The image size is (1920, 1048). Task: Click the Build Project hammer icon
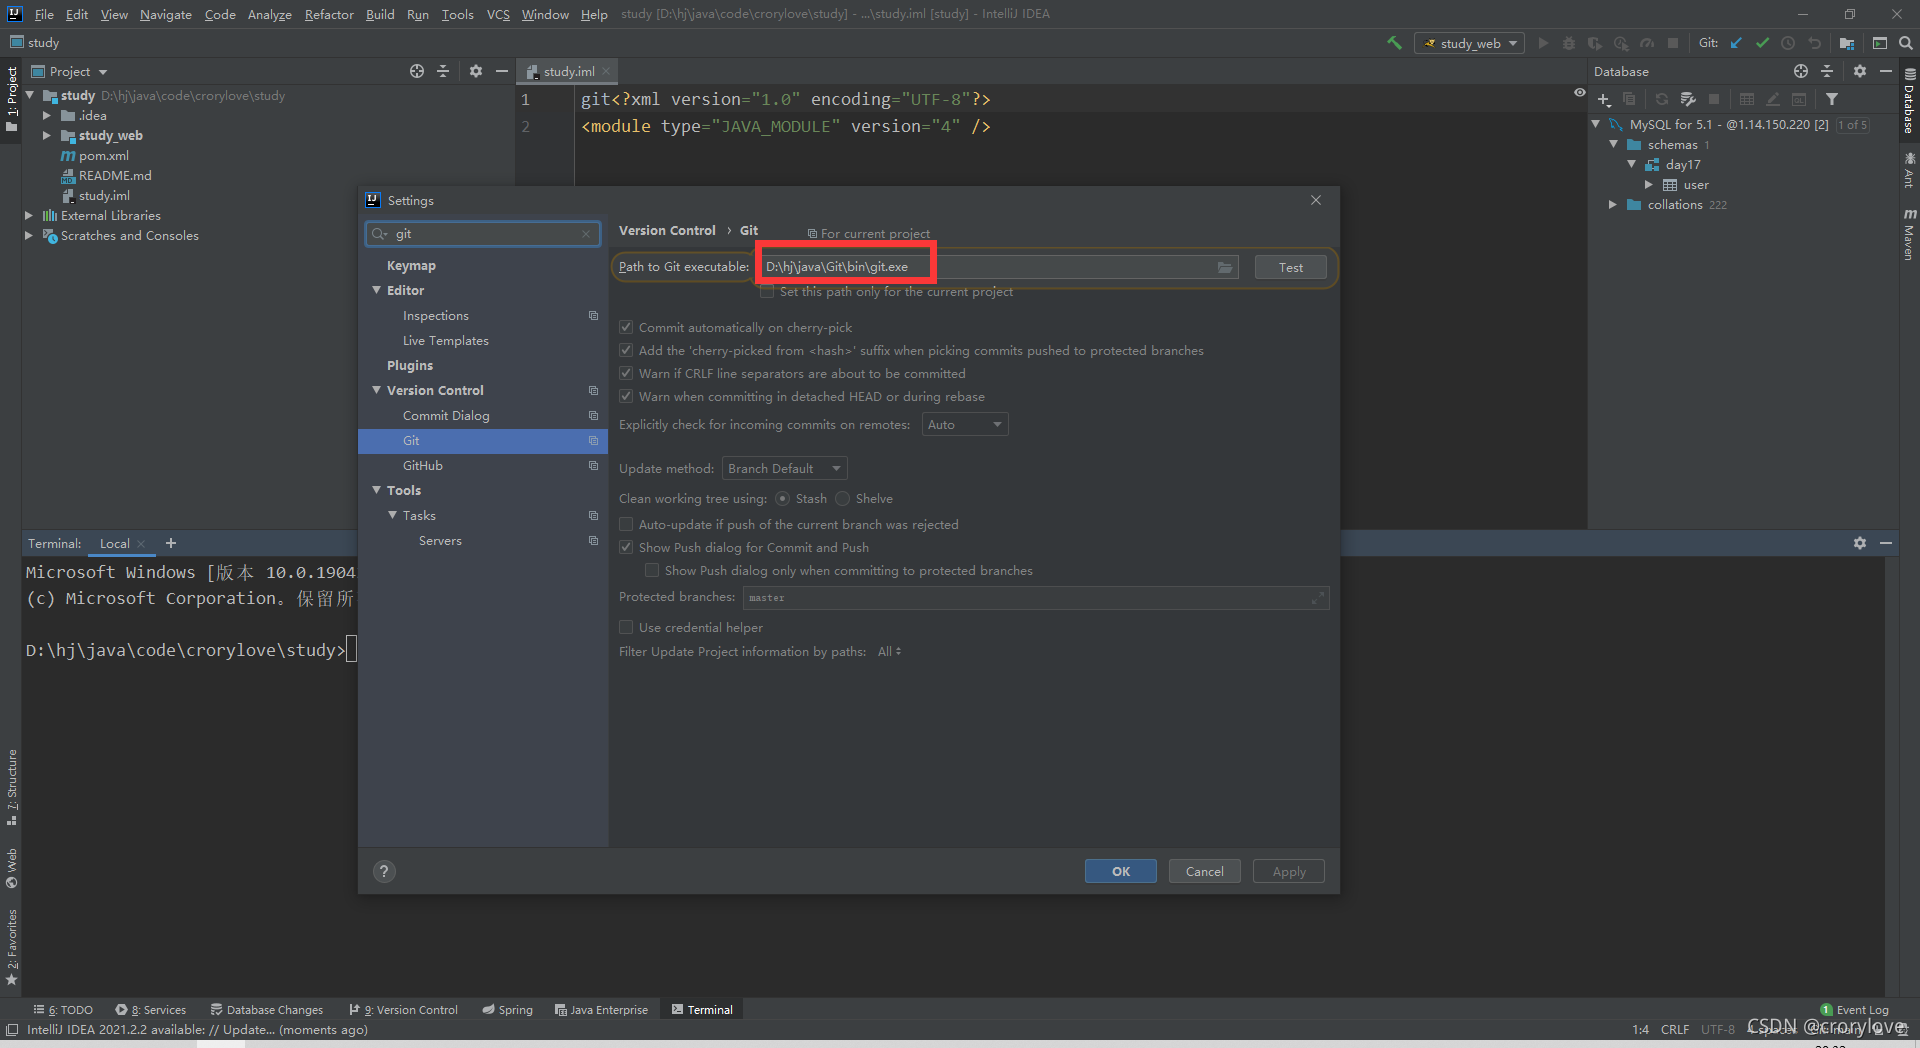(1394, 43)
